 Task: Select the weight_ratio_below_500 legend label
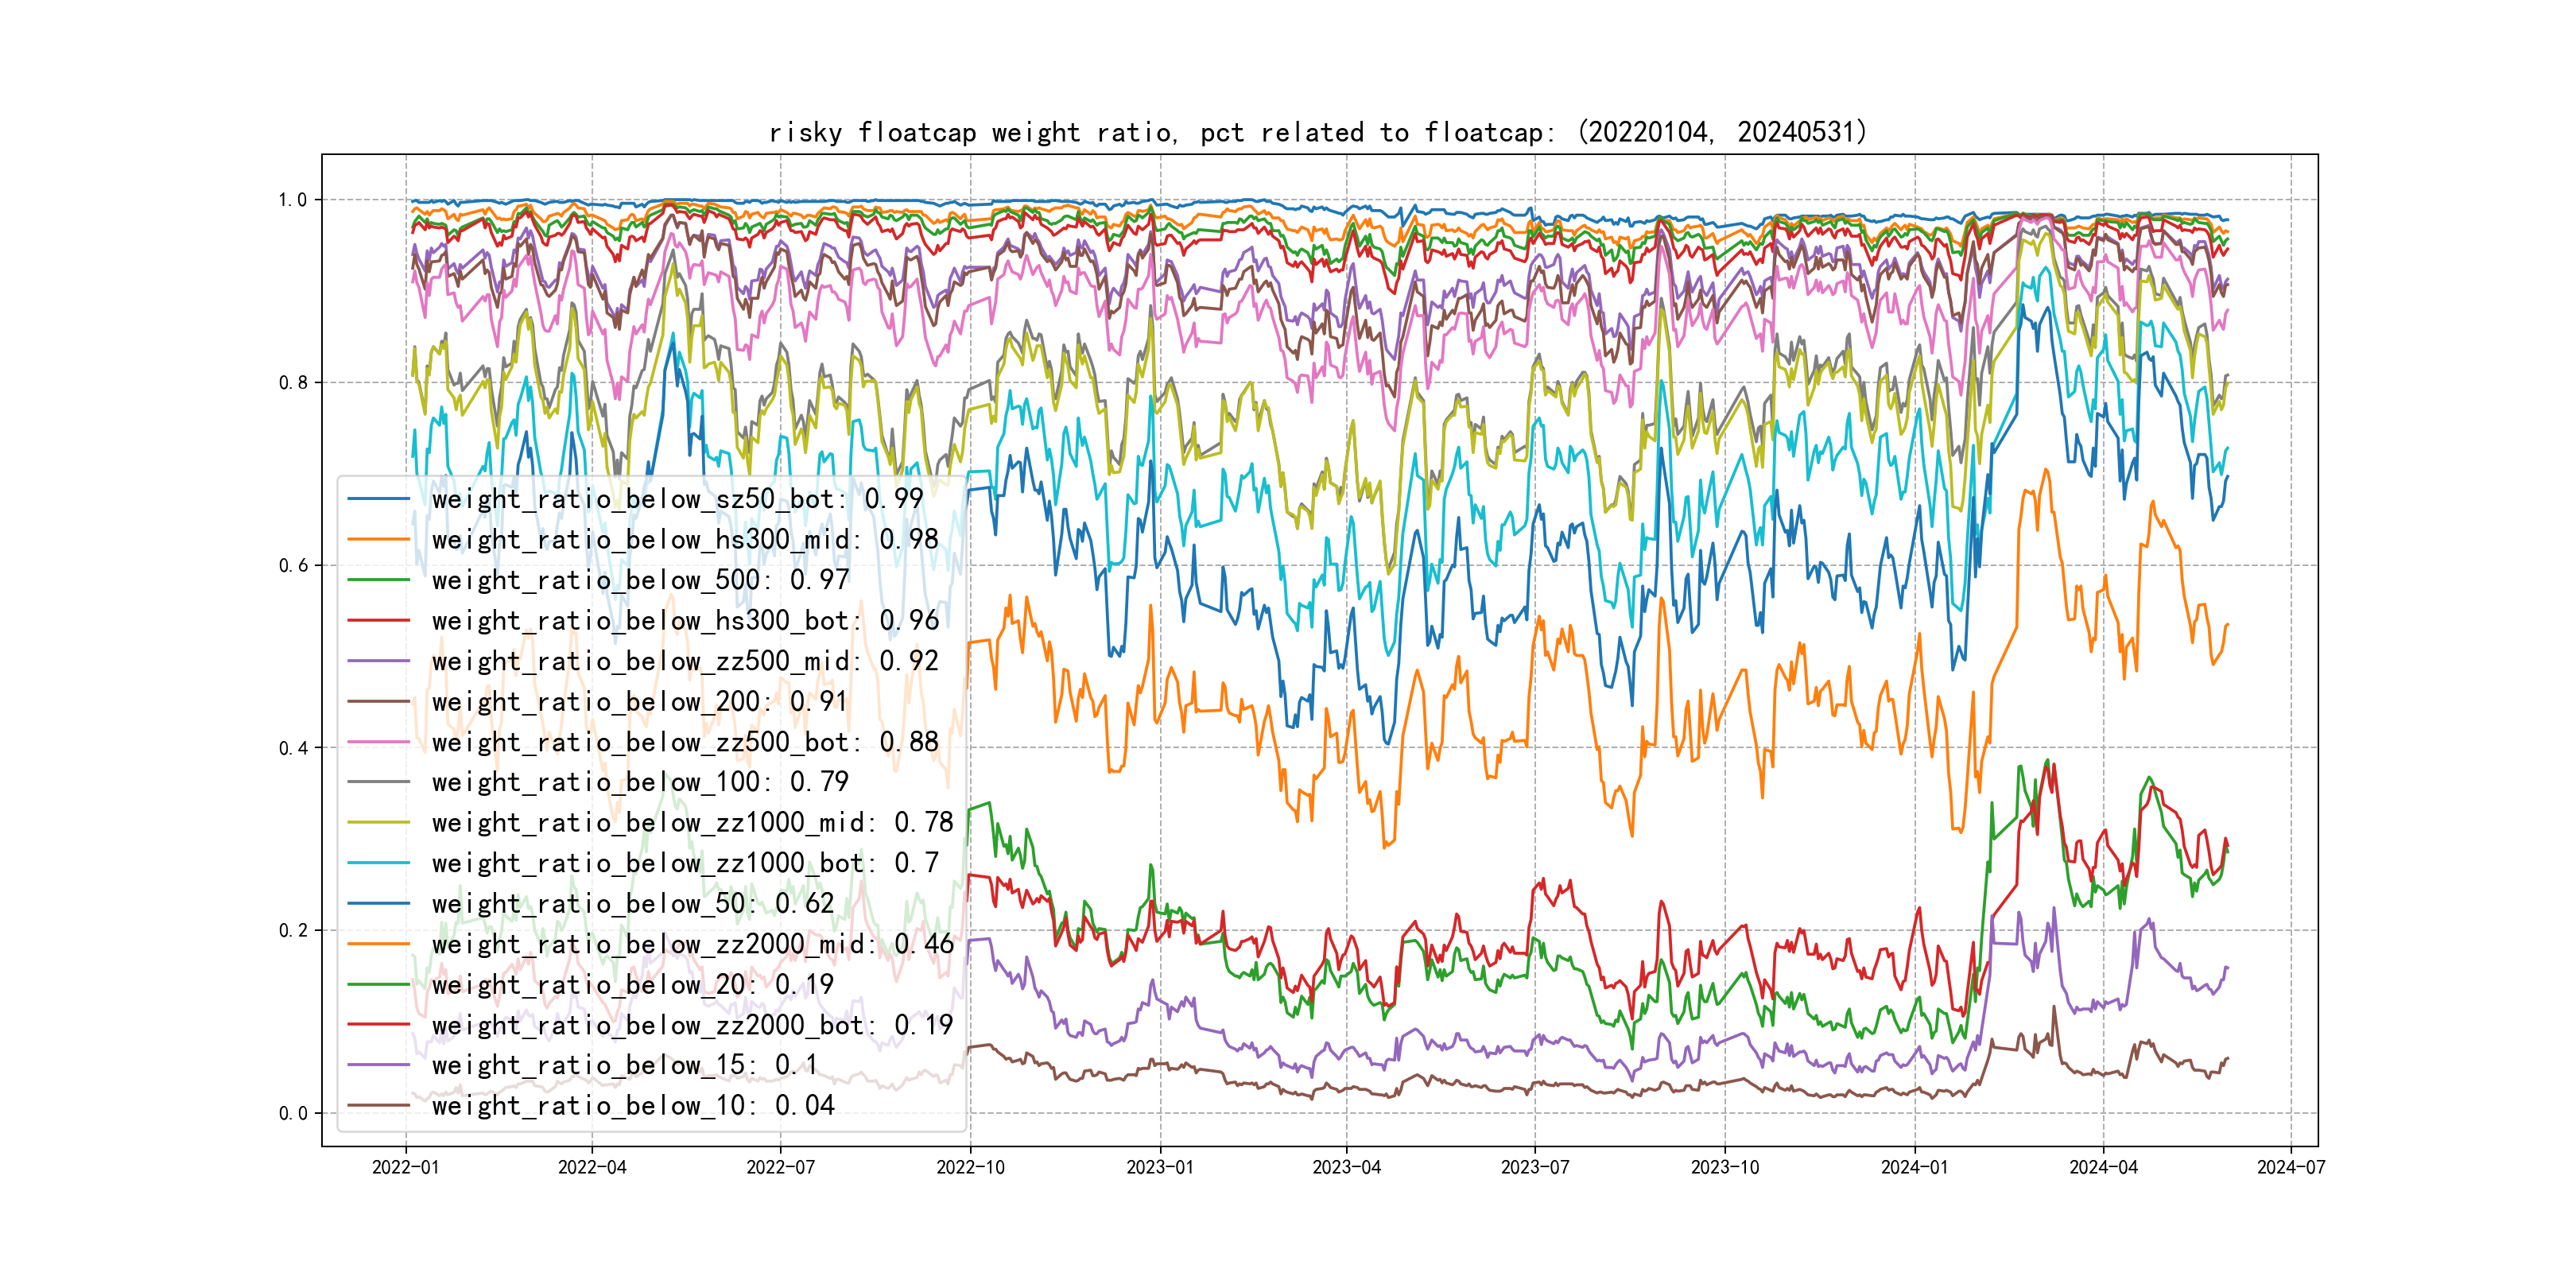[x=640, y=580]
